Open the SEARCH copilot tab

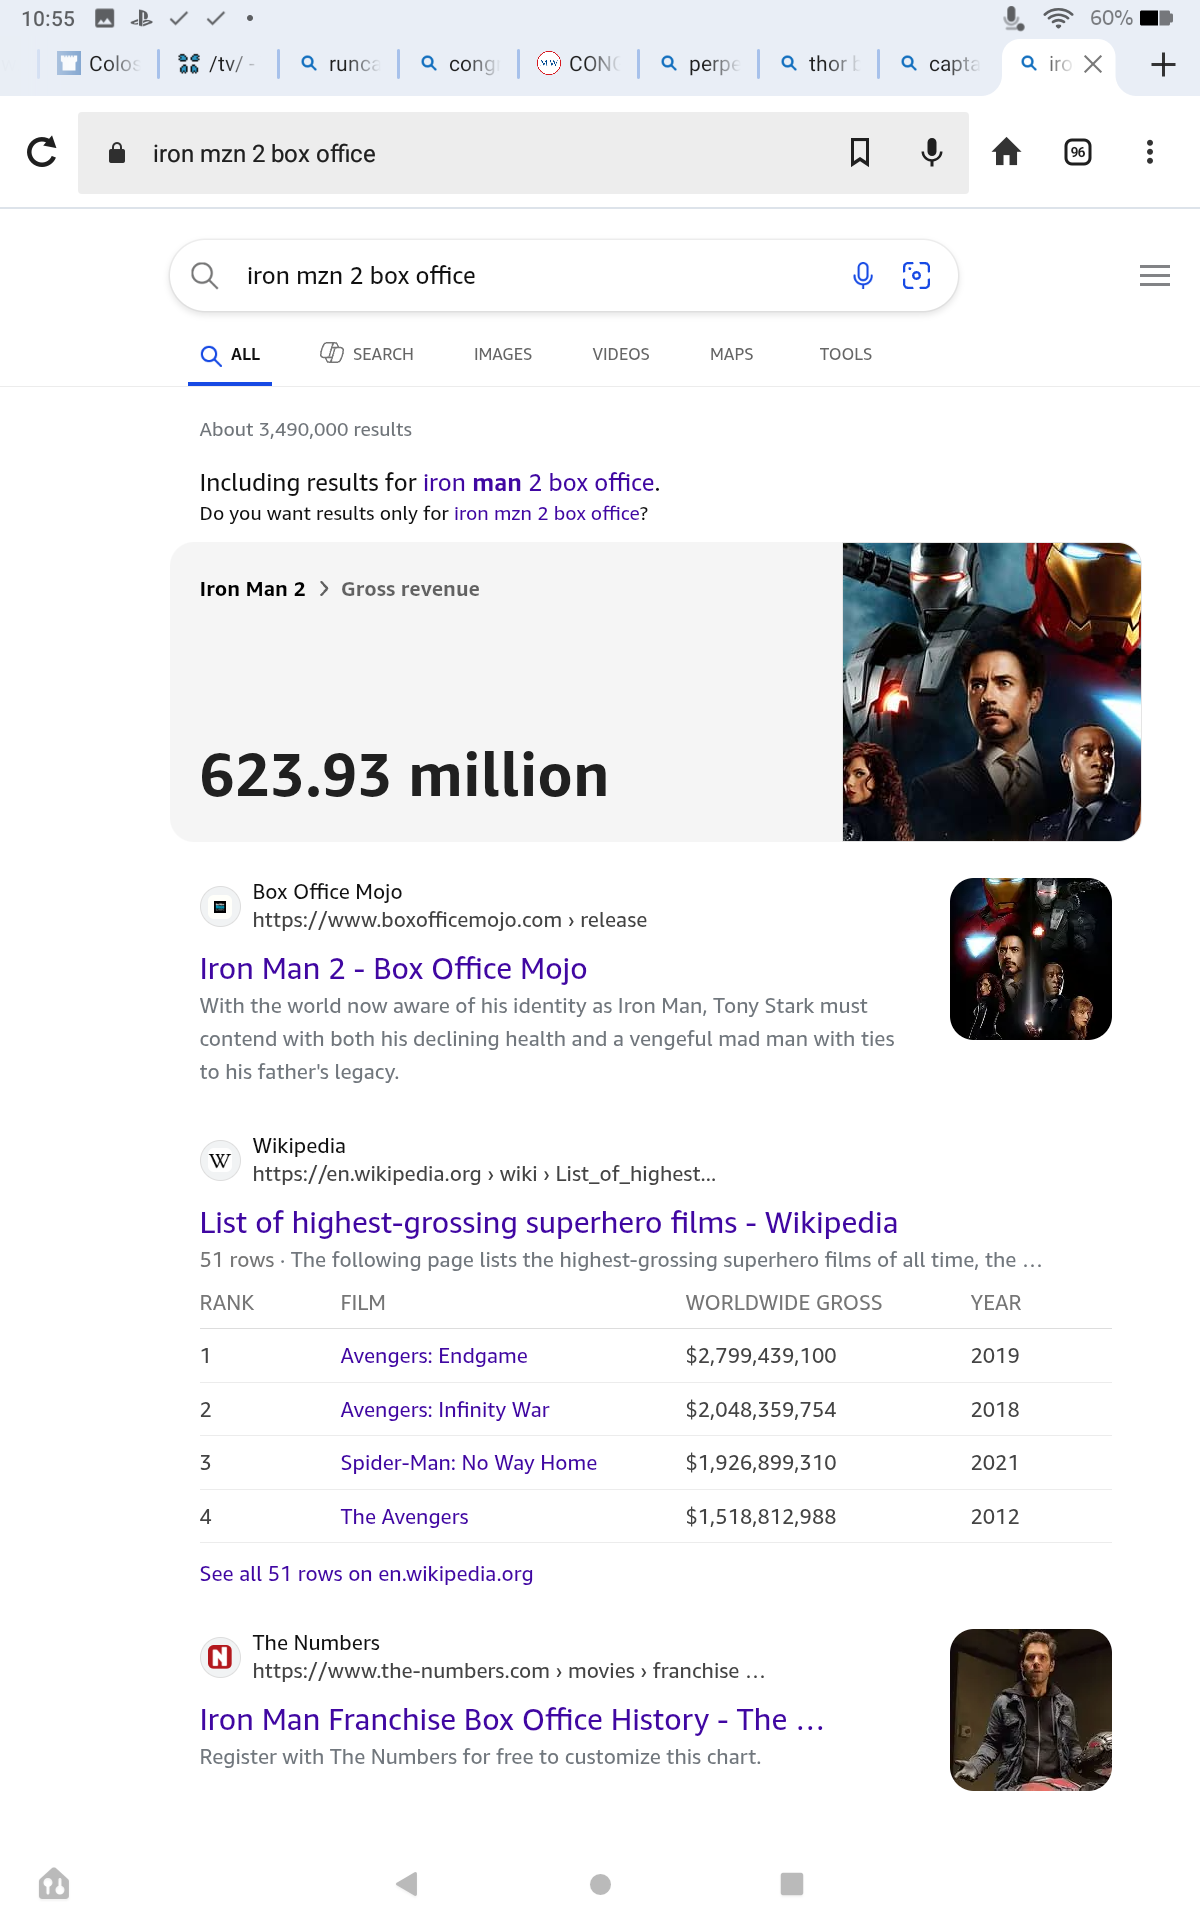pos(367,354)
